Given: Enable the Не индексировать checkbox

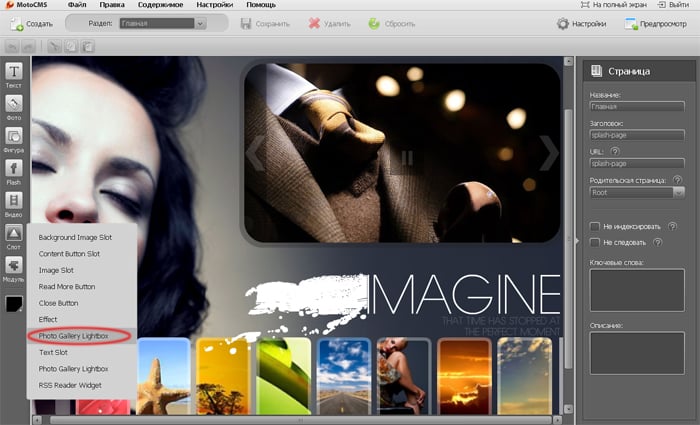Looking at the screenshot, I should click(595, 226).
